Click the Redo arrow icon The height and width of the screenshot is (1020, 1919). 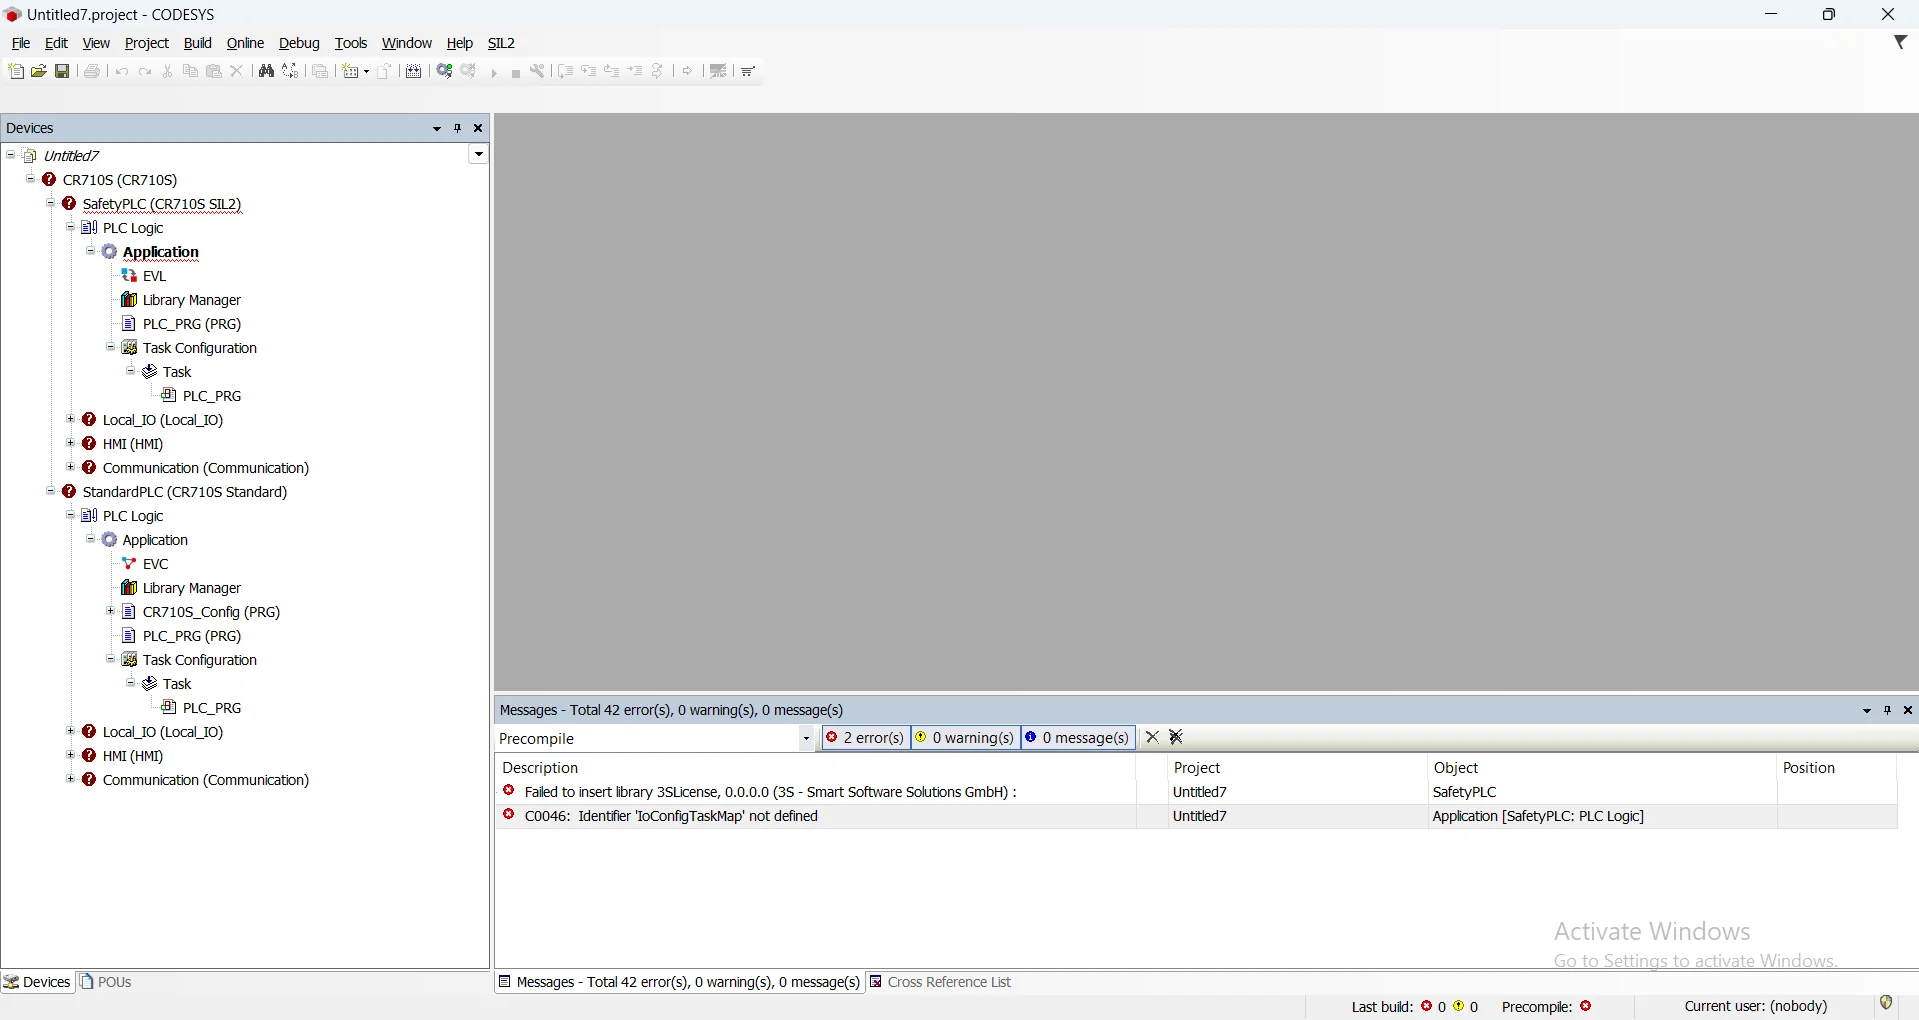point(145,71)
